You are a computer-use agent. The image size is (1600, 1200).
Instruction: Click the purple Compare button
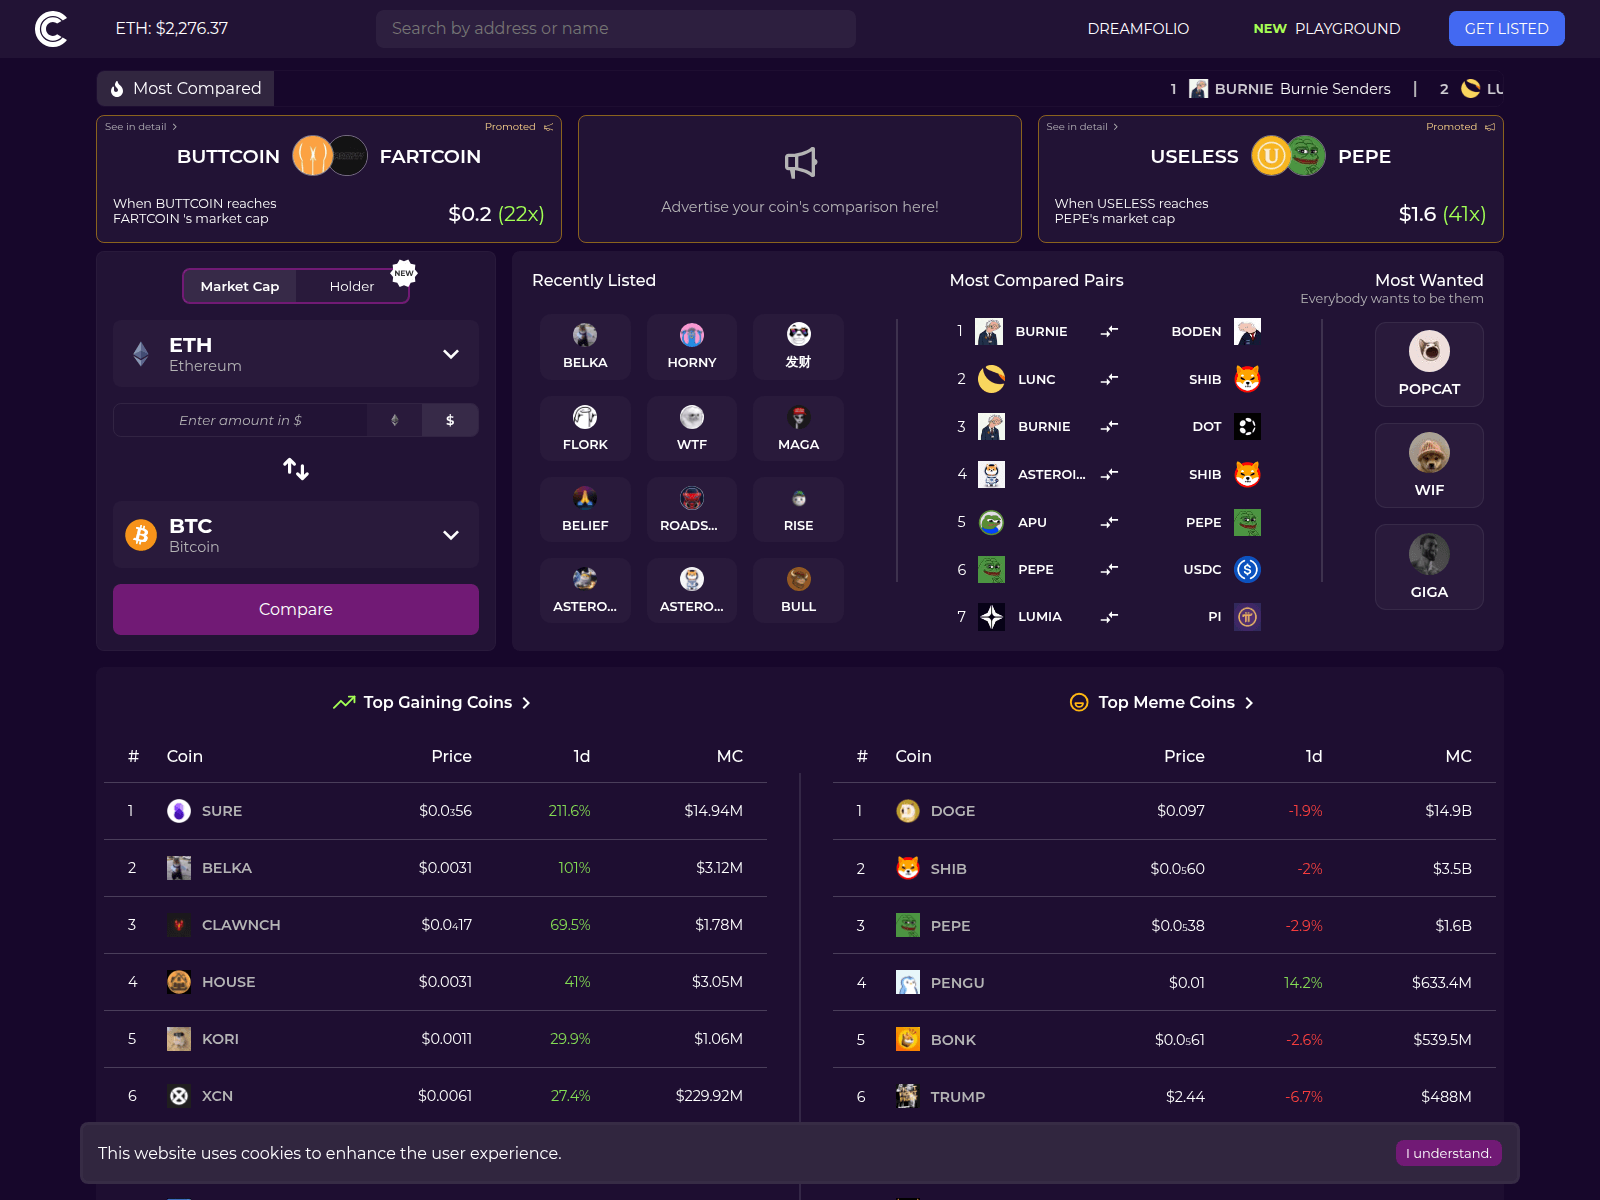pyautogui.click(x=296, y=609)
